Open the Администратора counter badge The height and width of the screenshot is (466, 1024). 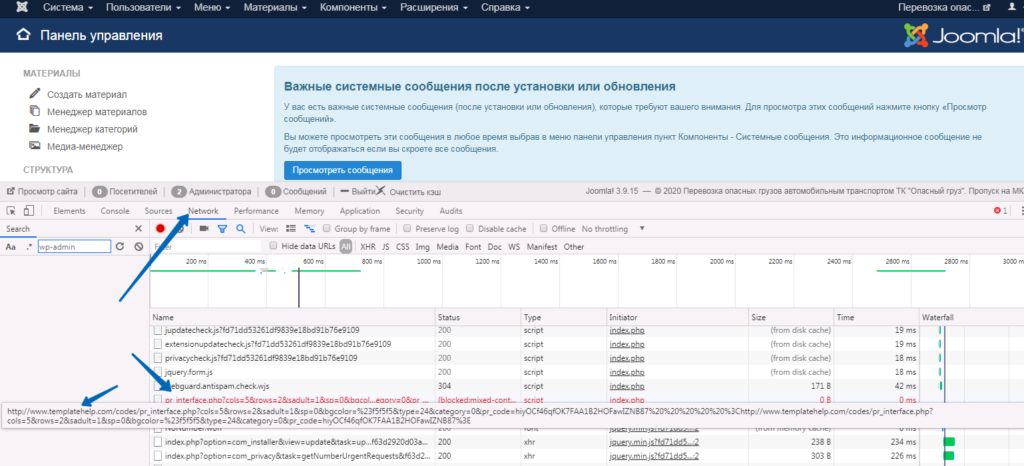coord(179,192)
